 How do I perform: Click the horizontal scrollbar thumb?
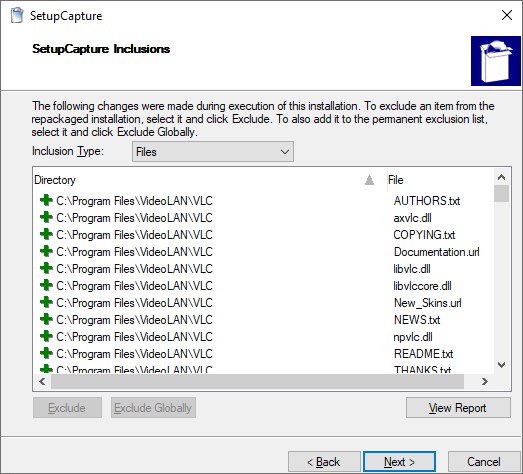click(257, 381)
